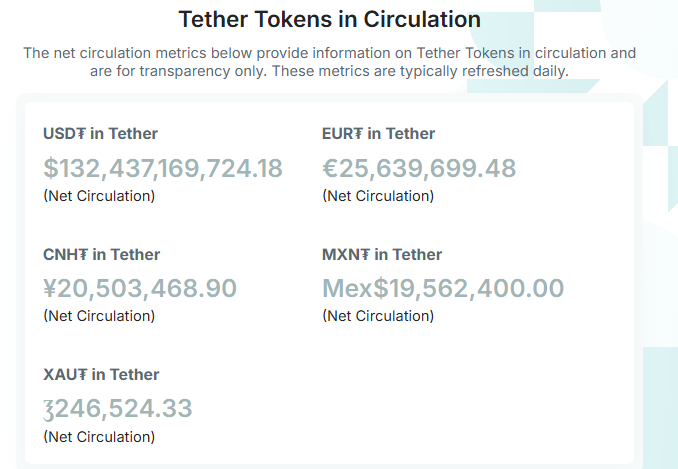The image size is (678, 469).
Task: Click the "Tether Tokens in Circulation" heading
Action: click(329, 19)
